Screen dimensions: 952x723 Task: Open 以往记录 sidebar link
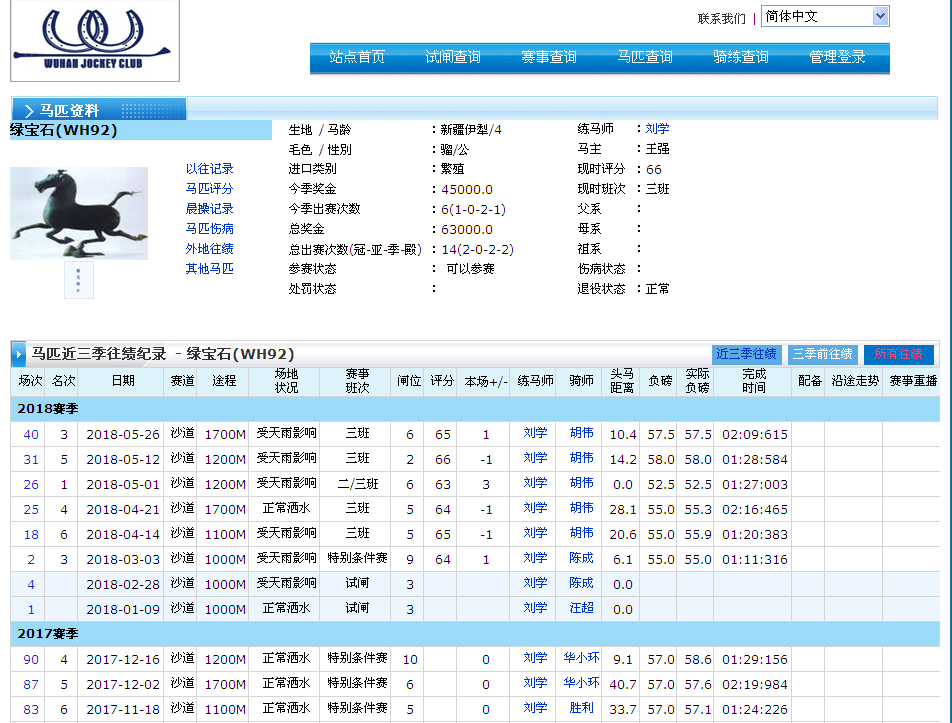point(209,169)
